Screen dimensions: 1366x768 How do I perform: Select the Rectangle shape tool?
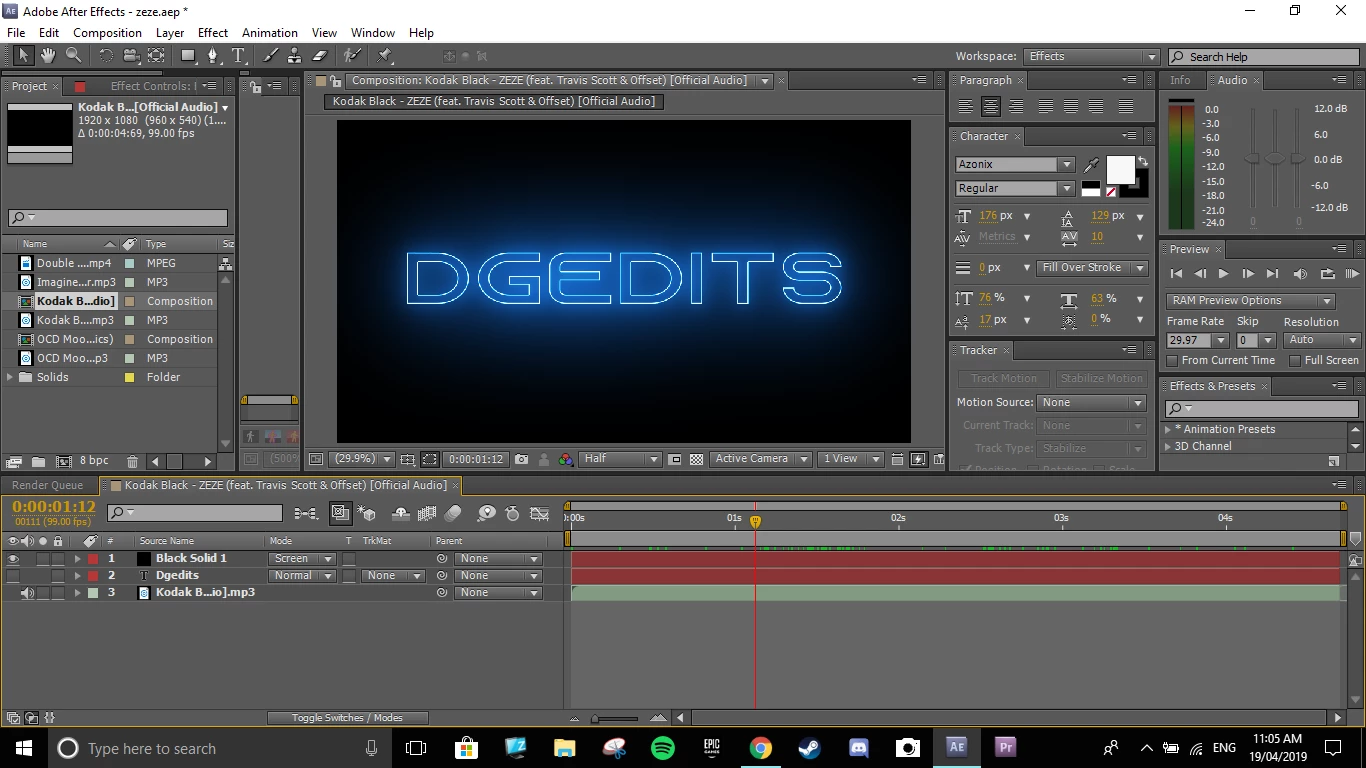click(188, 56)
